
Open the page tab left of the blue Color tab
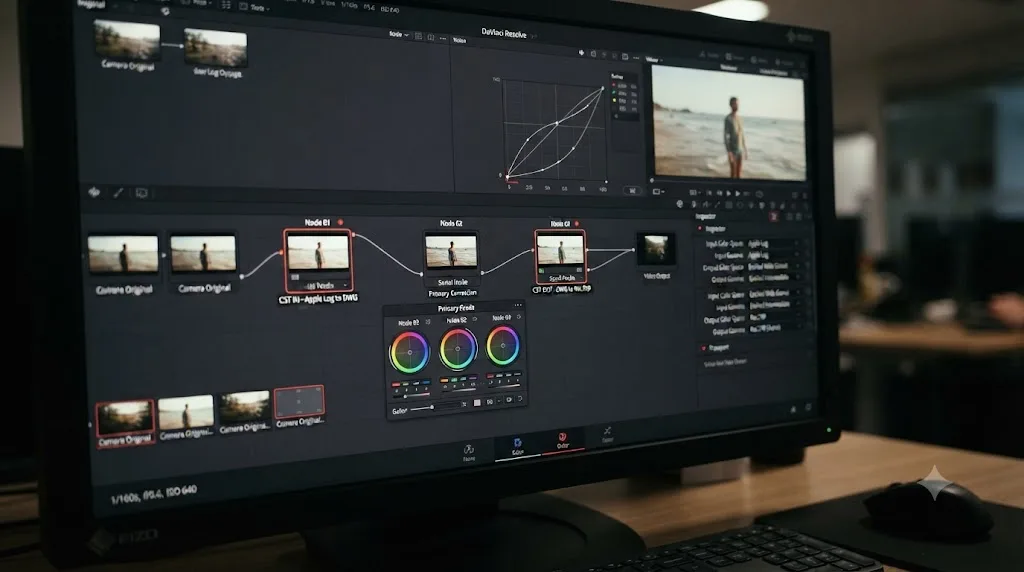tap(469, 453)
